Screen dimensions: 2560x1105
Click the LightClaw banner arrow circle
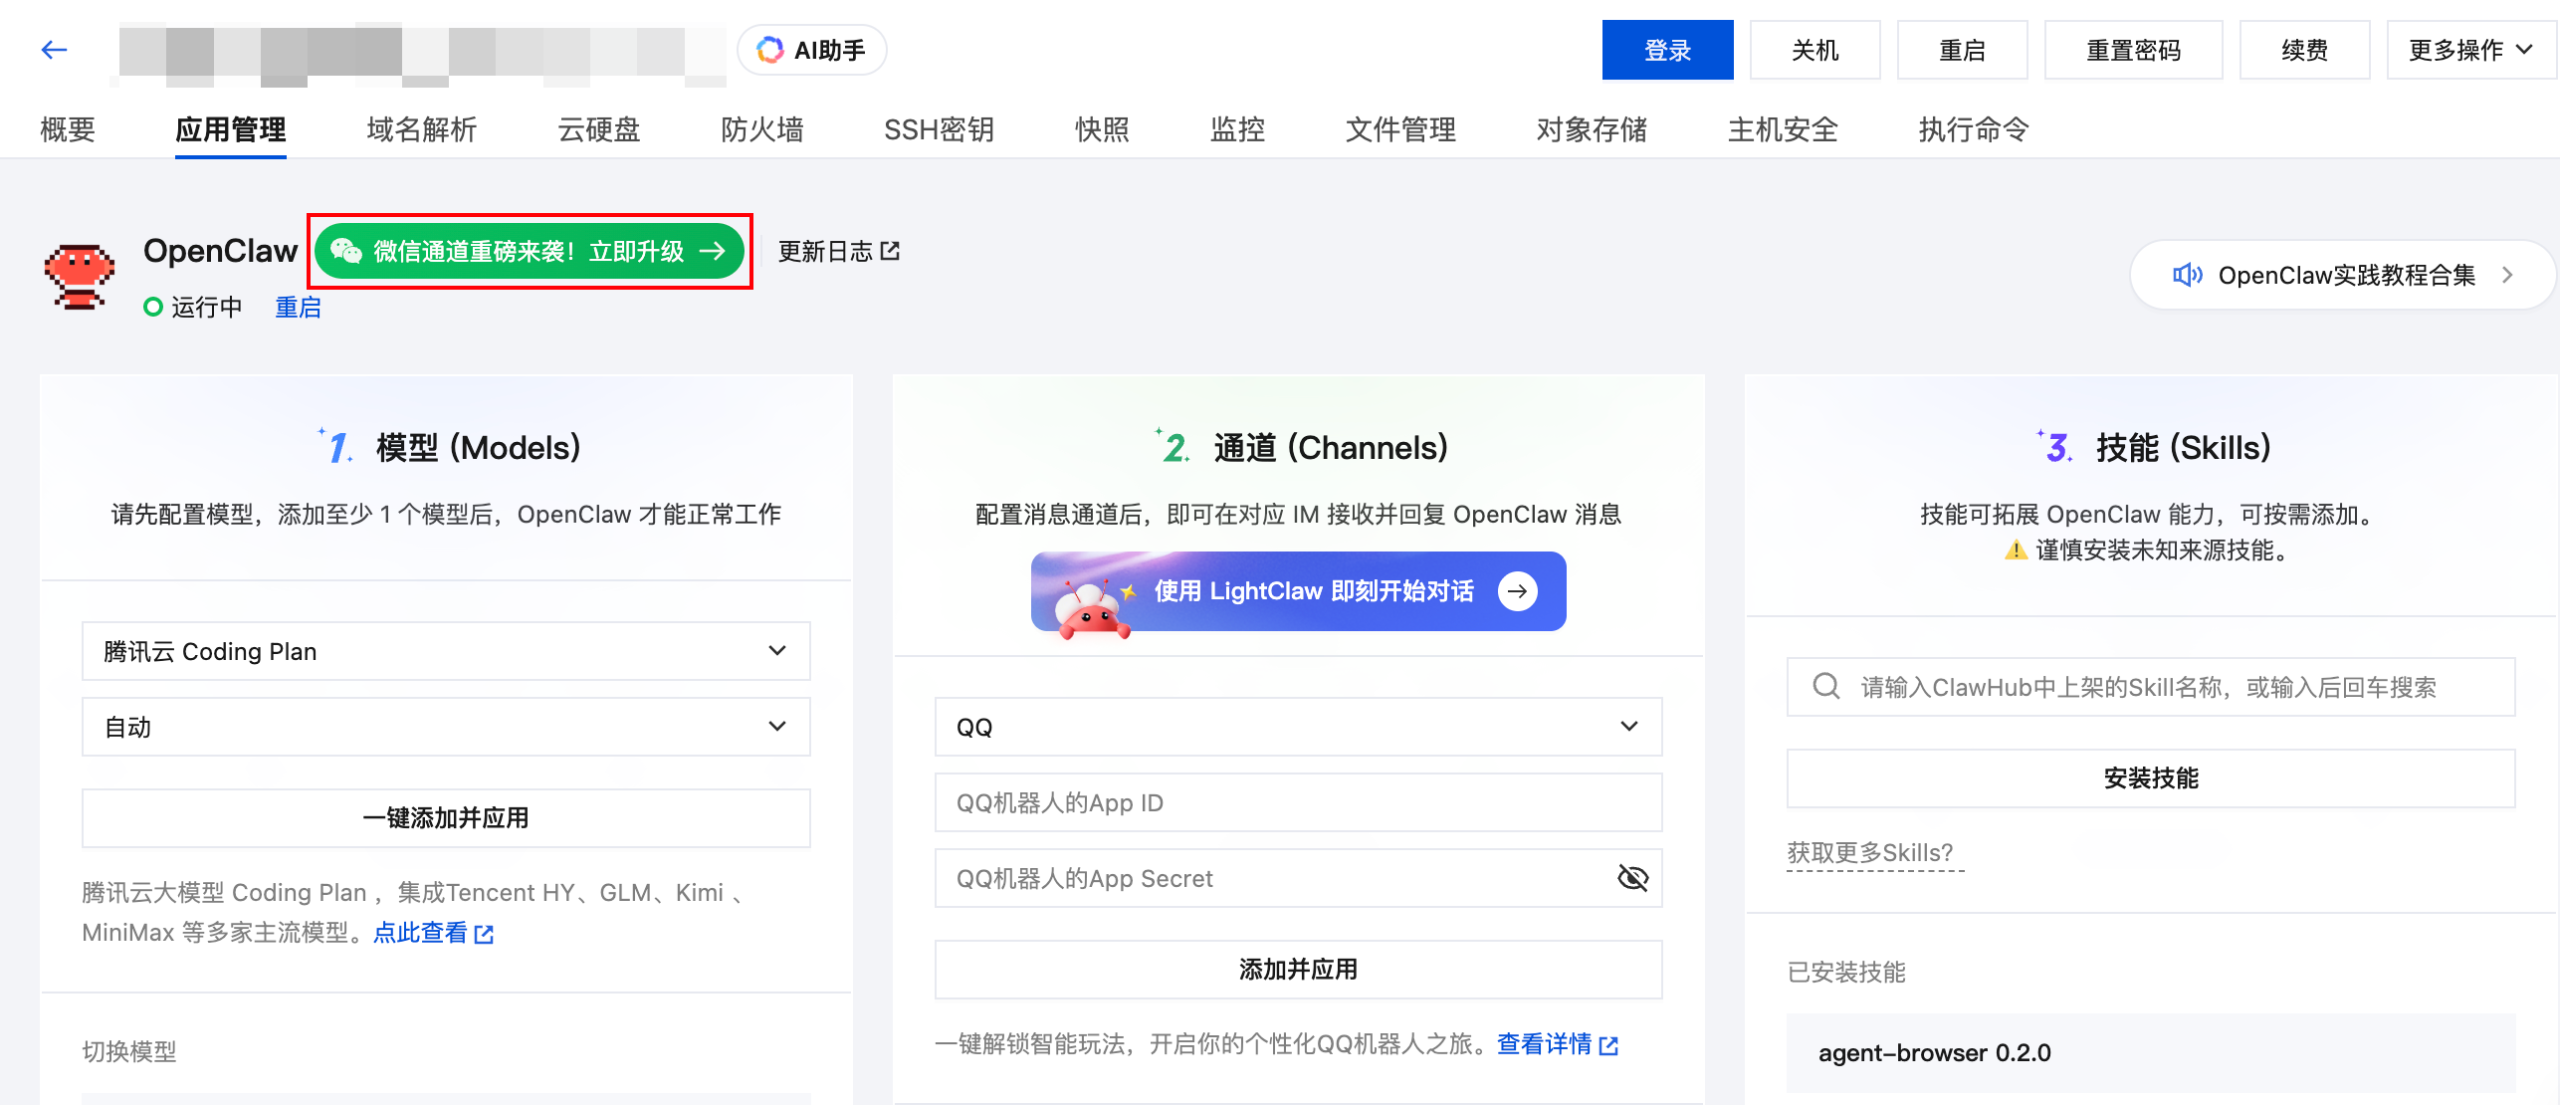coord(1517,591)
